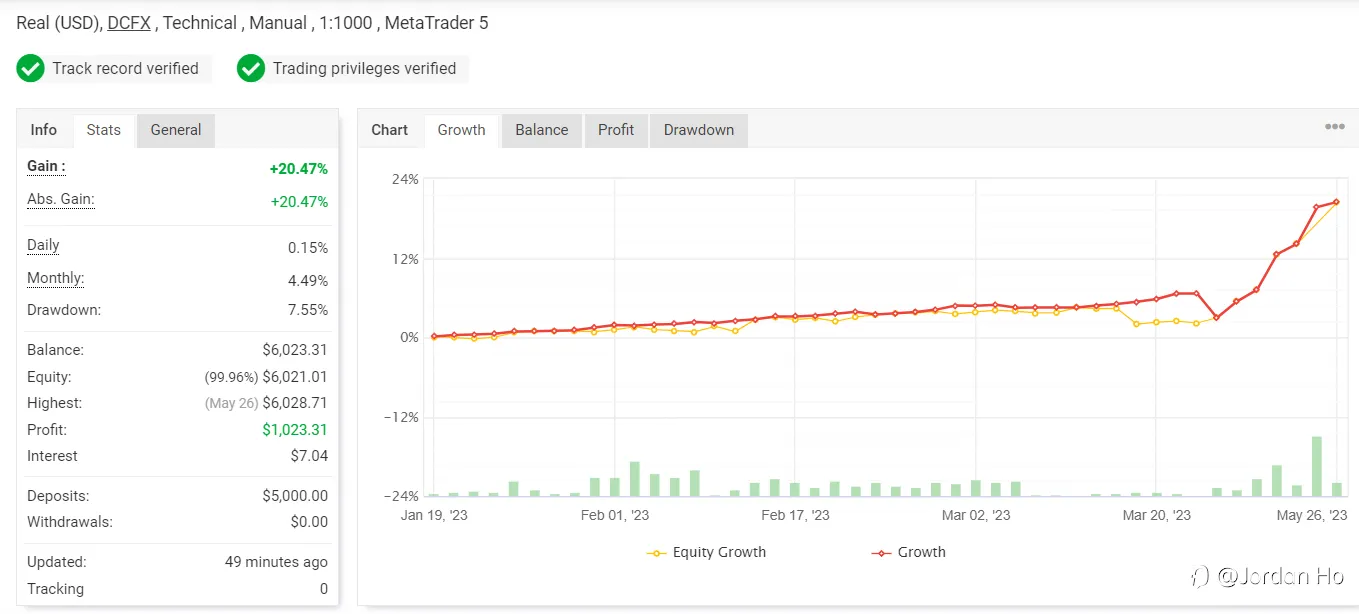Screen dimensions: 1359x614
Task: Click the $0.00 Withdrawals value
Action: click(309, 522)
